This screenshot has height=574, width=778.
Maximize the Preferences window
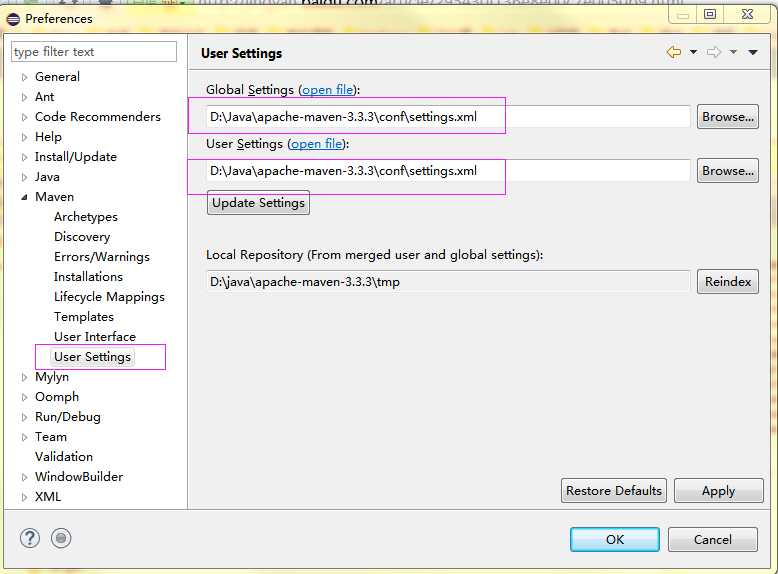coord(710,14)
